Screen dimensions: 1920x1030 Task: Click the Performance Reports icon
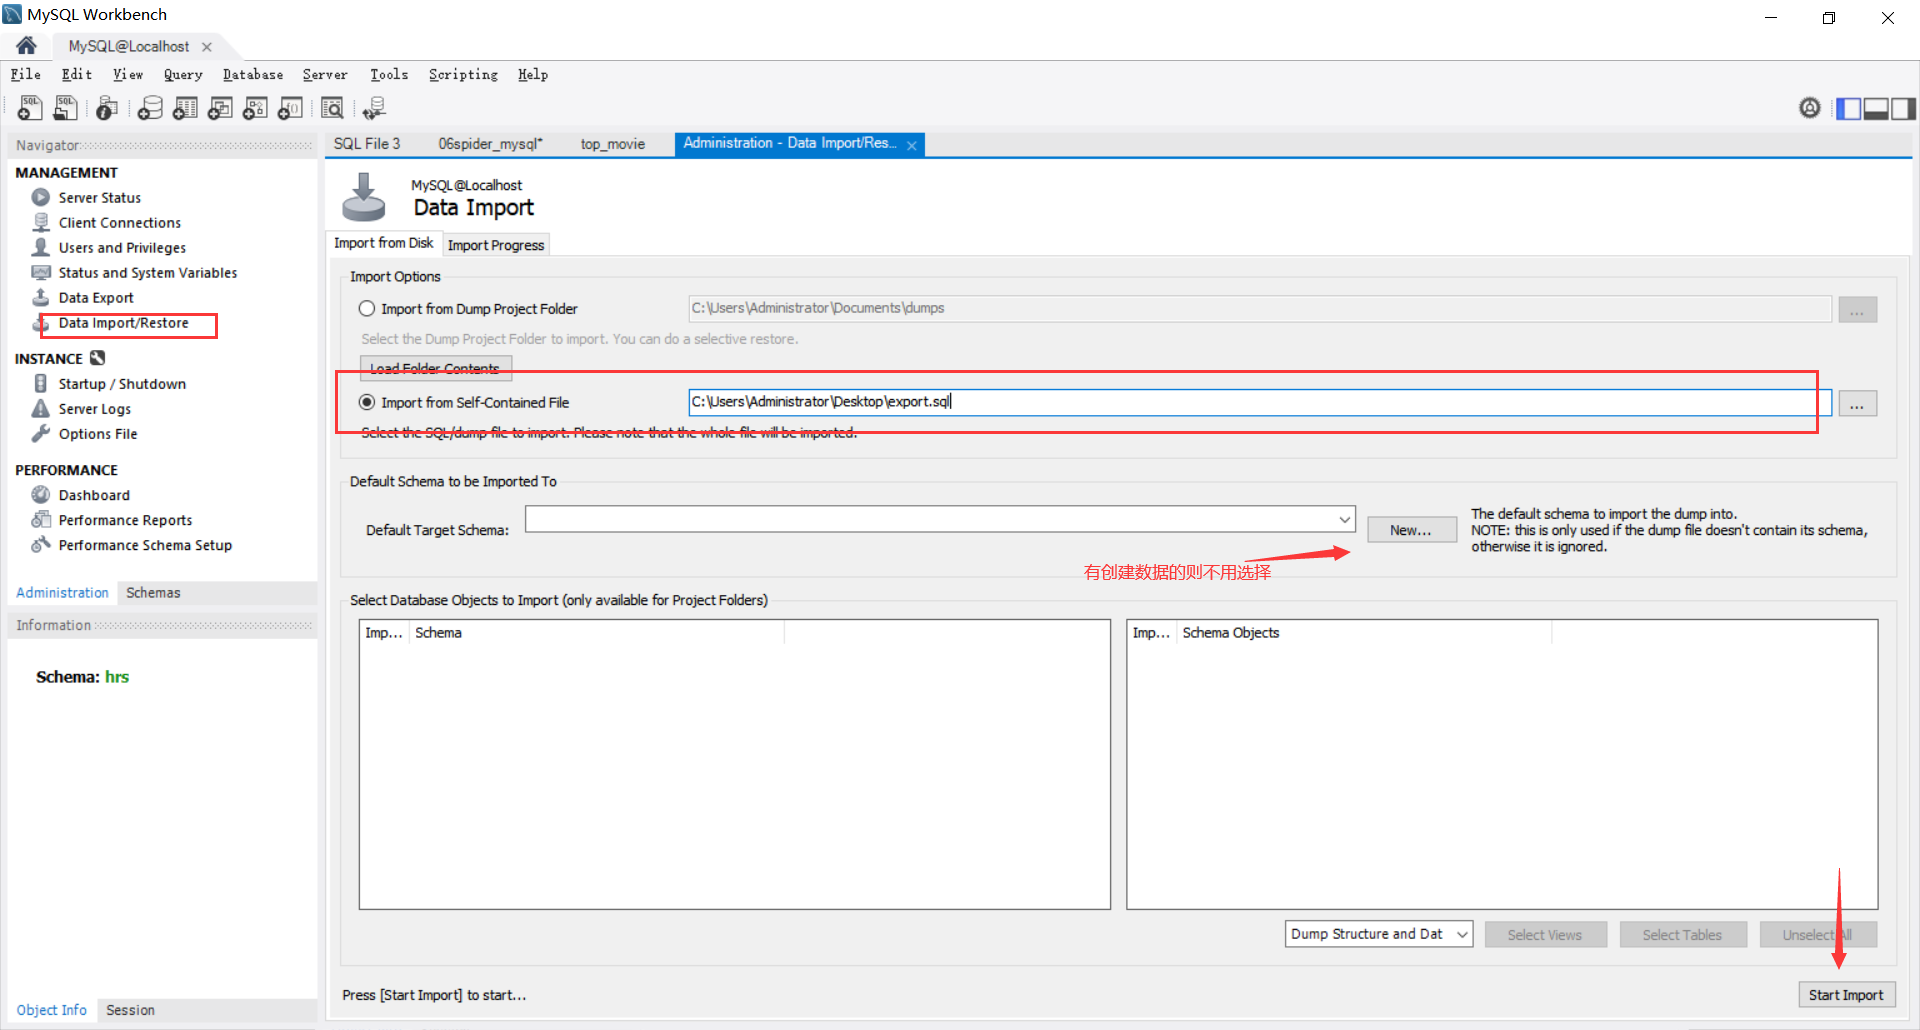[41, 519]
